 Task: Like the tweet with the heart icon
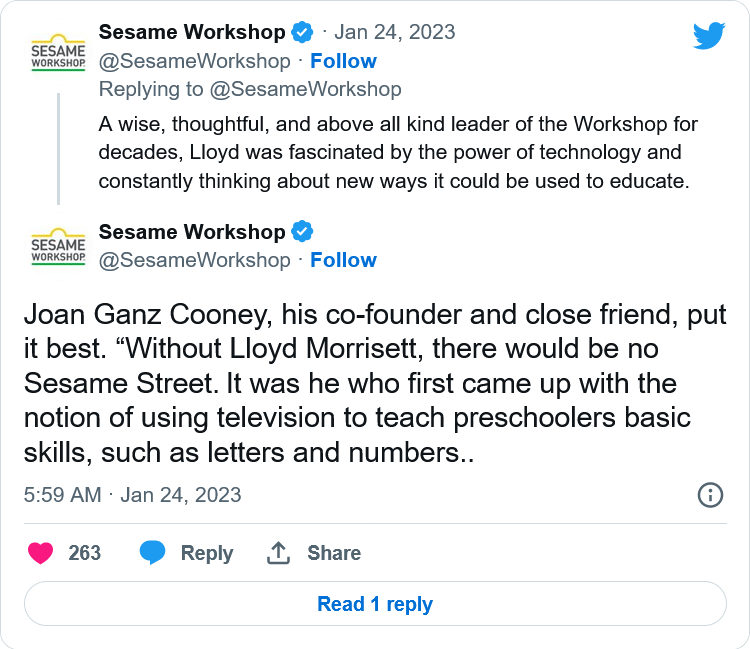(41, 553)
